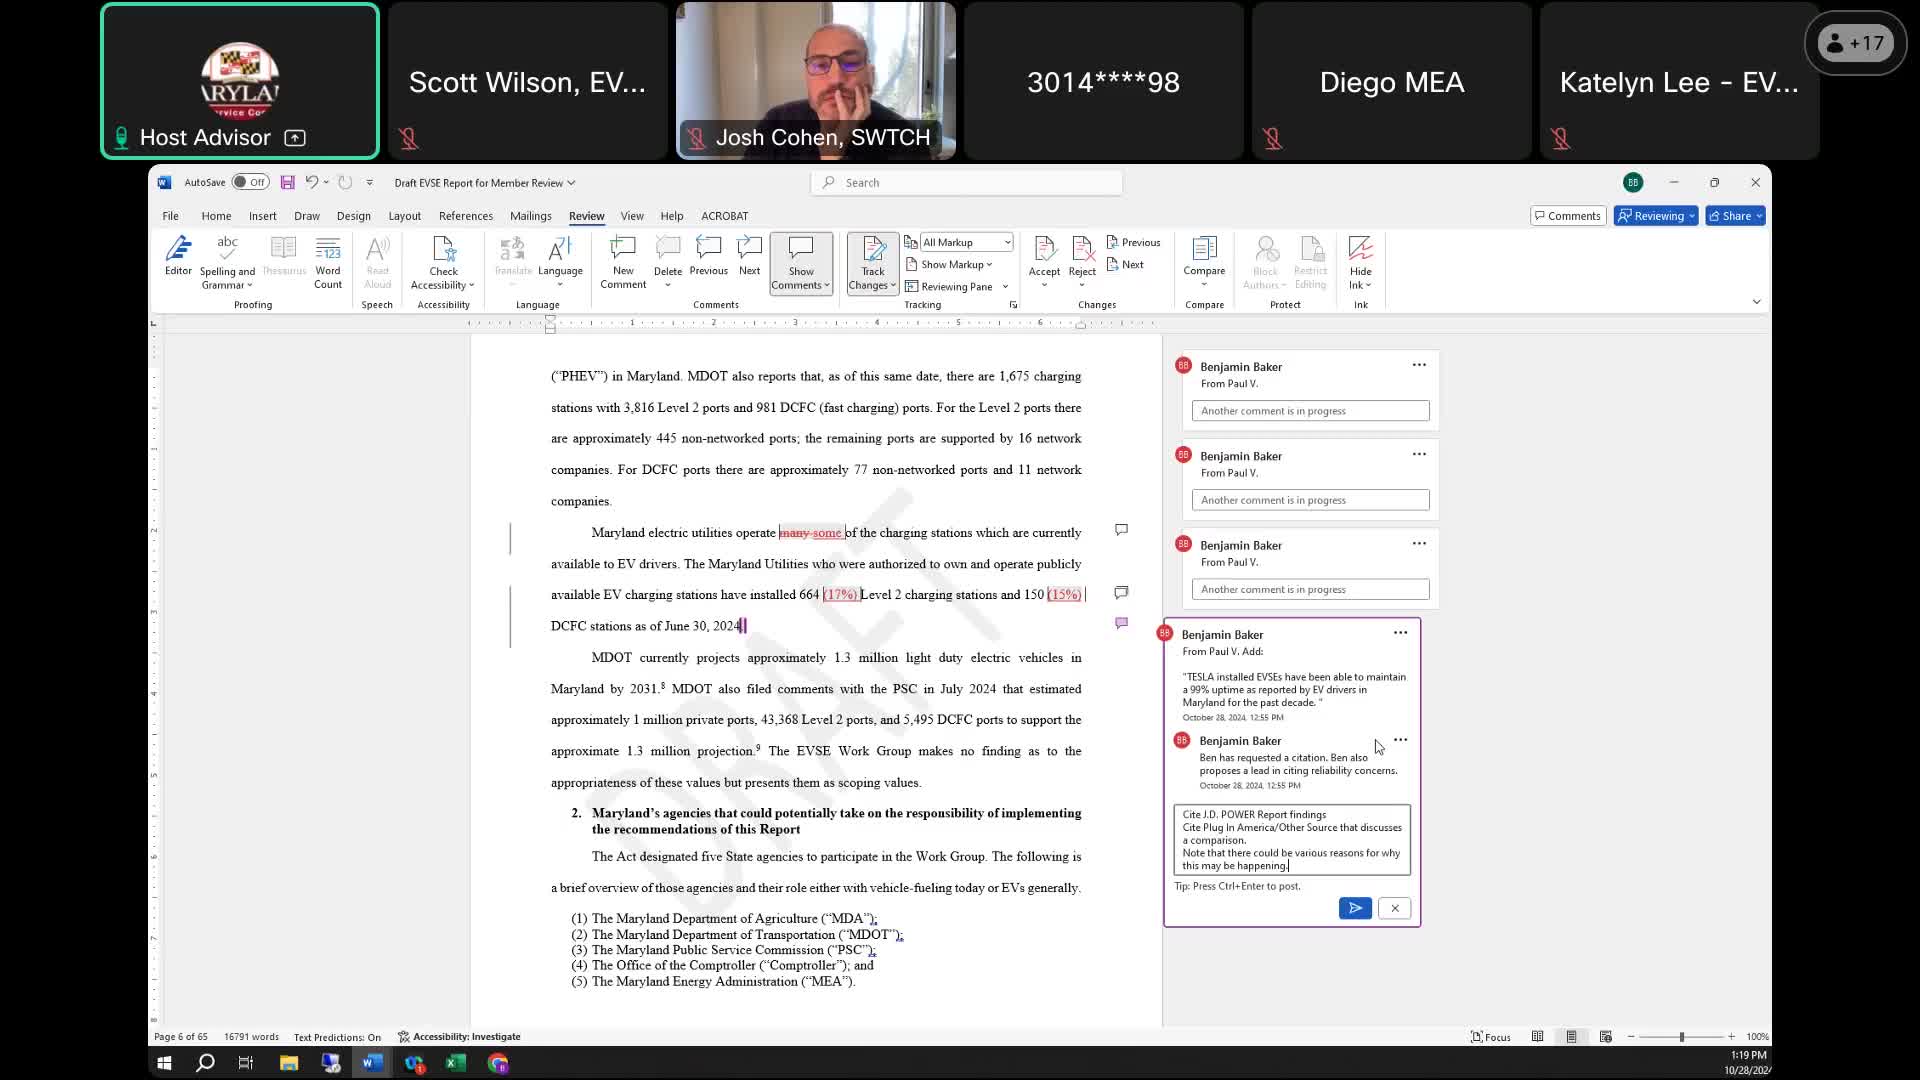Jump to Next change in Changes group
This screenshot has height=1080, width=1920.
(x=1125, y=264)
